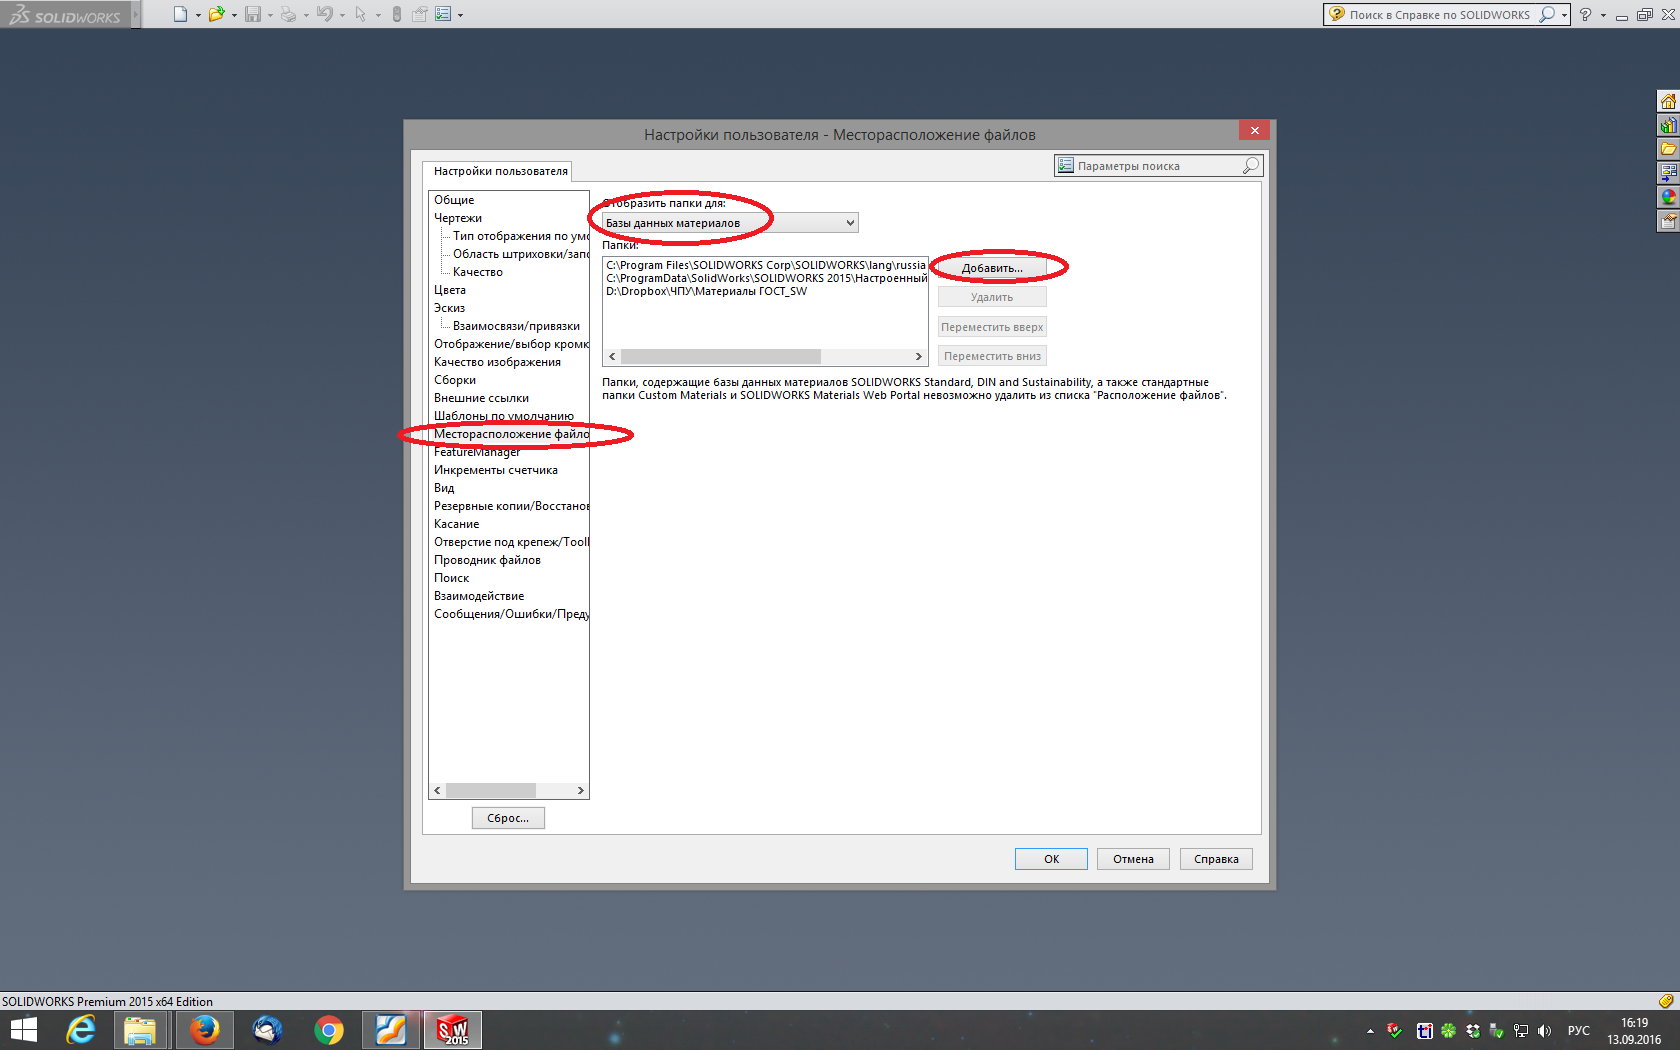Expand the New document dropdown arrow
The image size is (1680, 1050).
pyautogui.click(x=198, y=15)
